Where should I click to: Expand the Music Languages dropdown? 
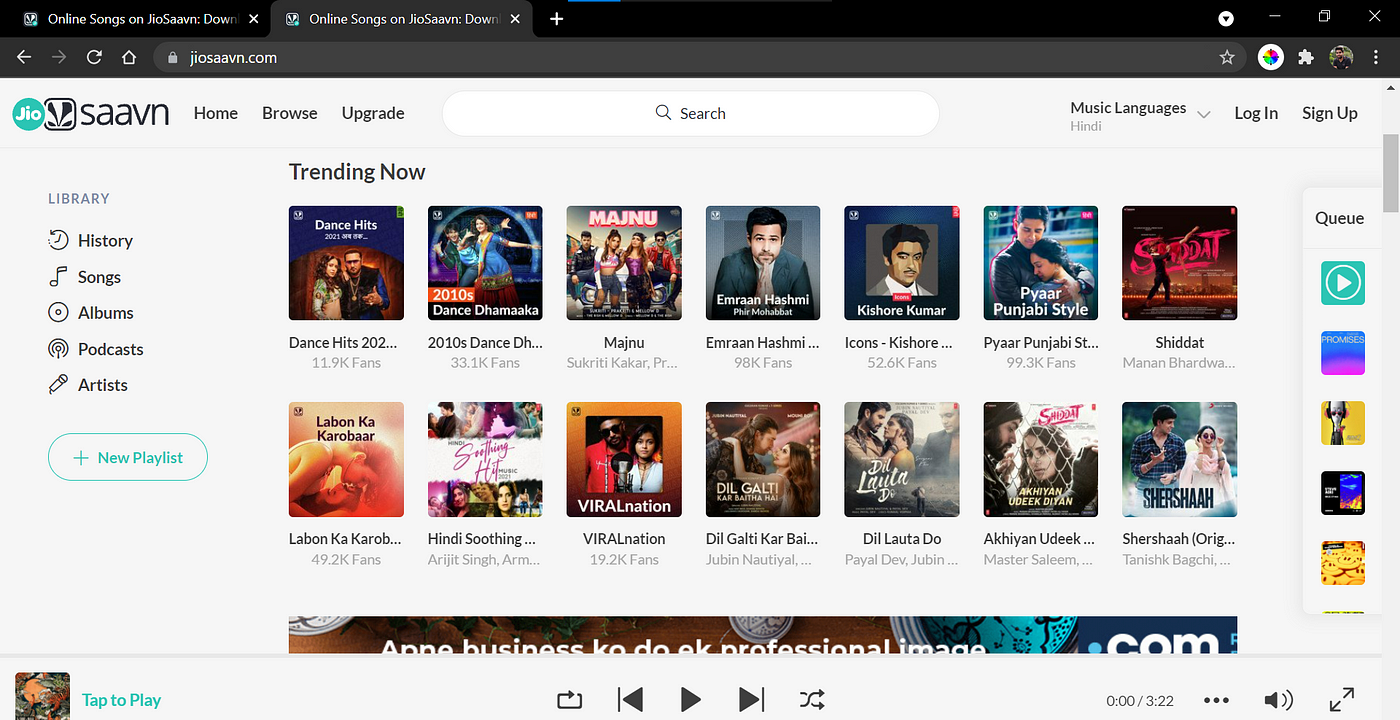1140,115
